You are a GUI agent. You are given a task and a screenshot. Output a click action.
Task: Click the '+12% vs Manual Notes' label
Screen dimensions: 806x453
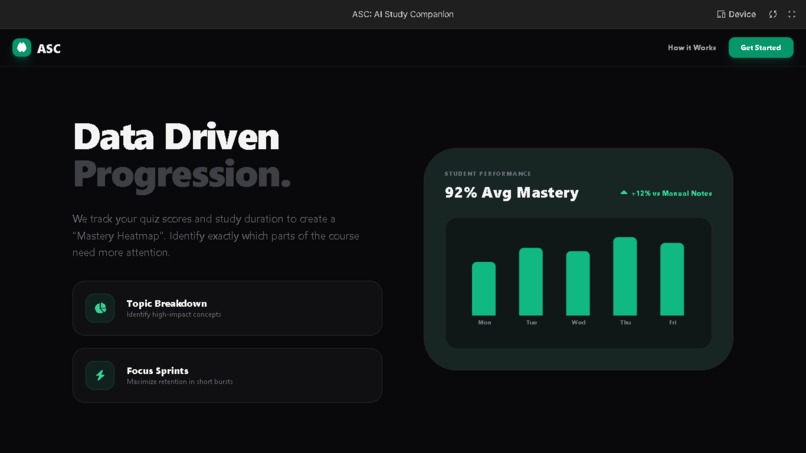point(672,193)
